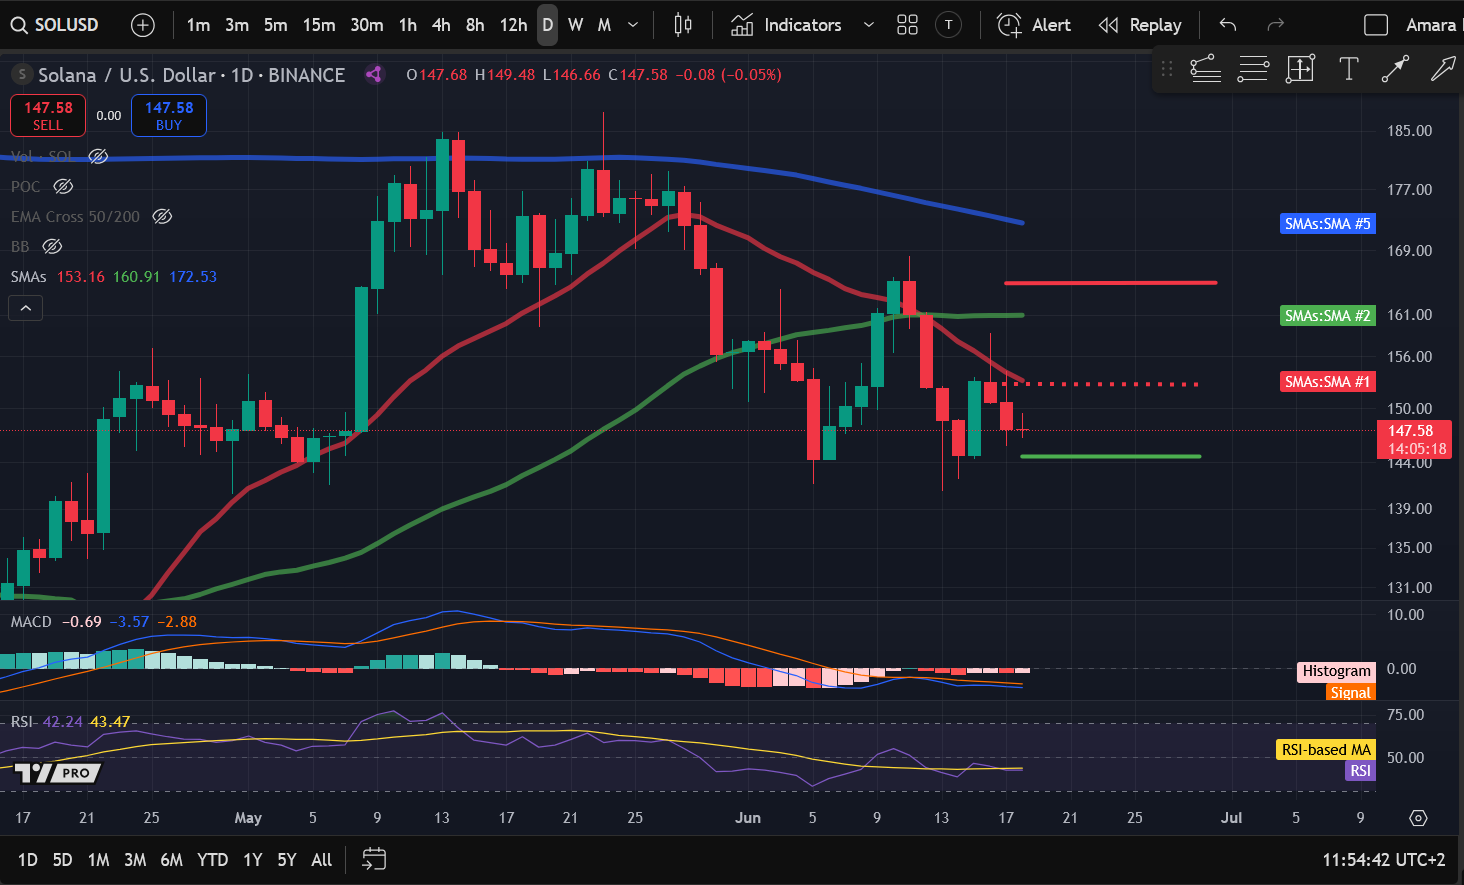
Task: Set the date range to 6M
Action: point(171,859)
